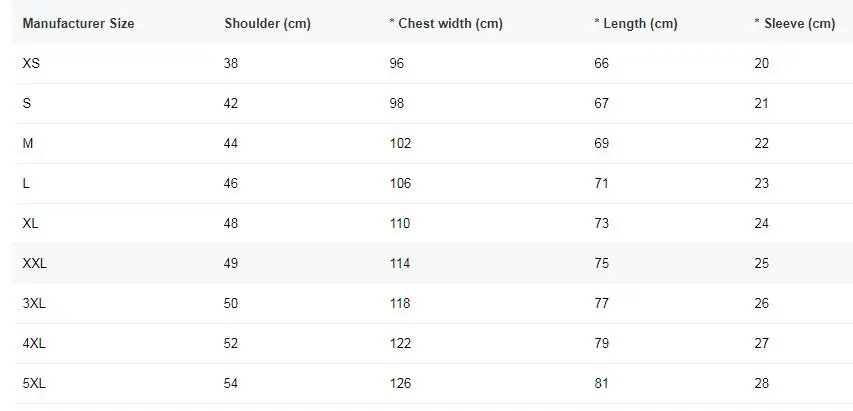Select the L size row label

pyautogui.click(x=26, y=183)
